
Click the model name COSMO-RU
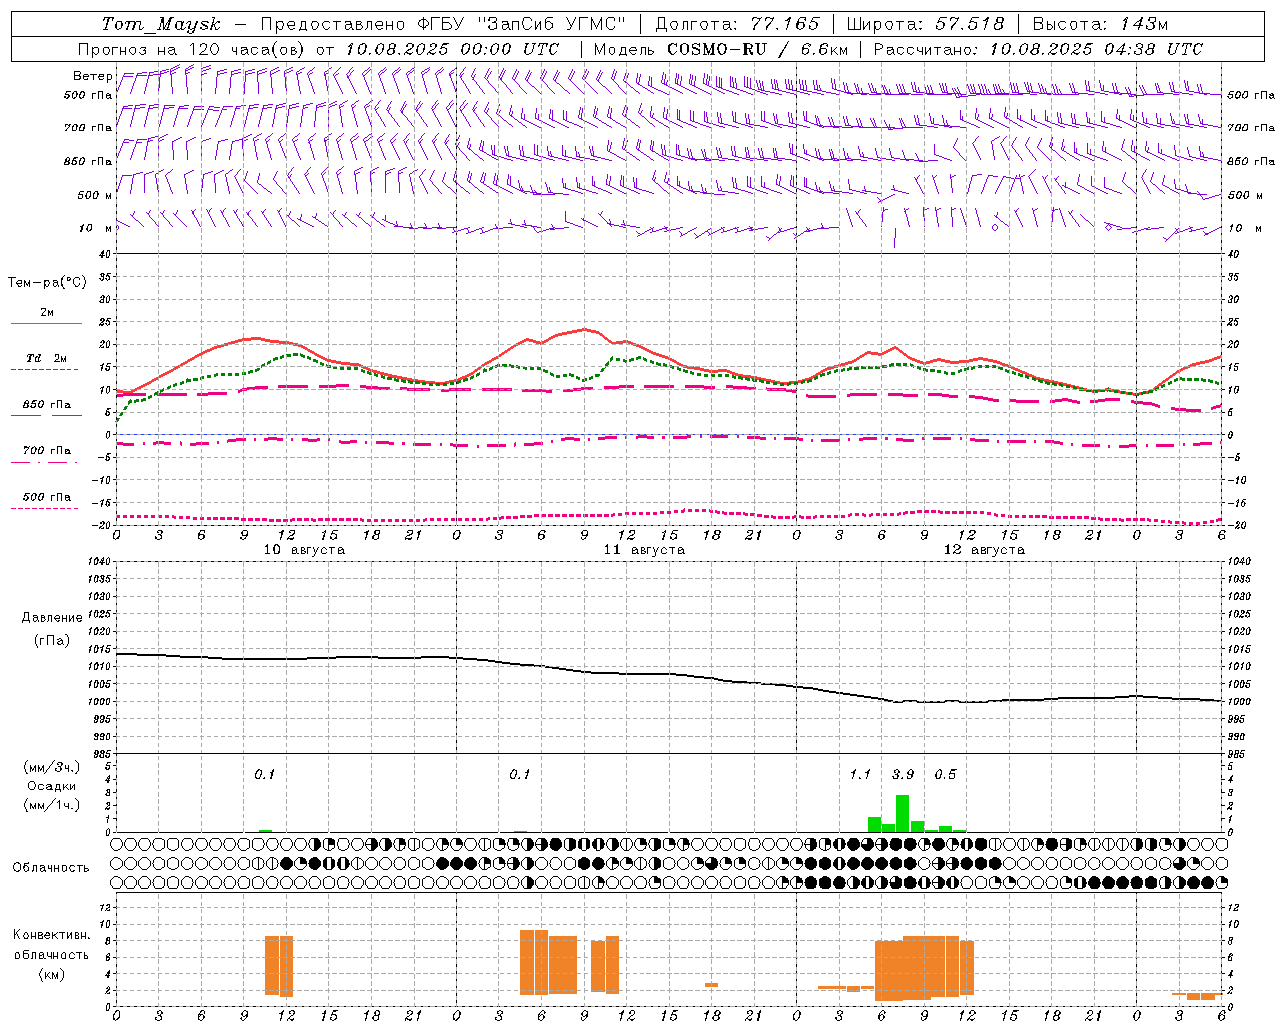coord(717,49)
